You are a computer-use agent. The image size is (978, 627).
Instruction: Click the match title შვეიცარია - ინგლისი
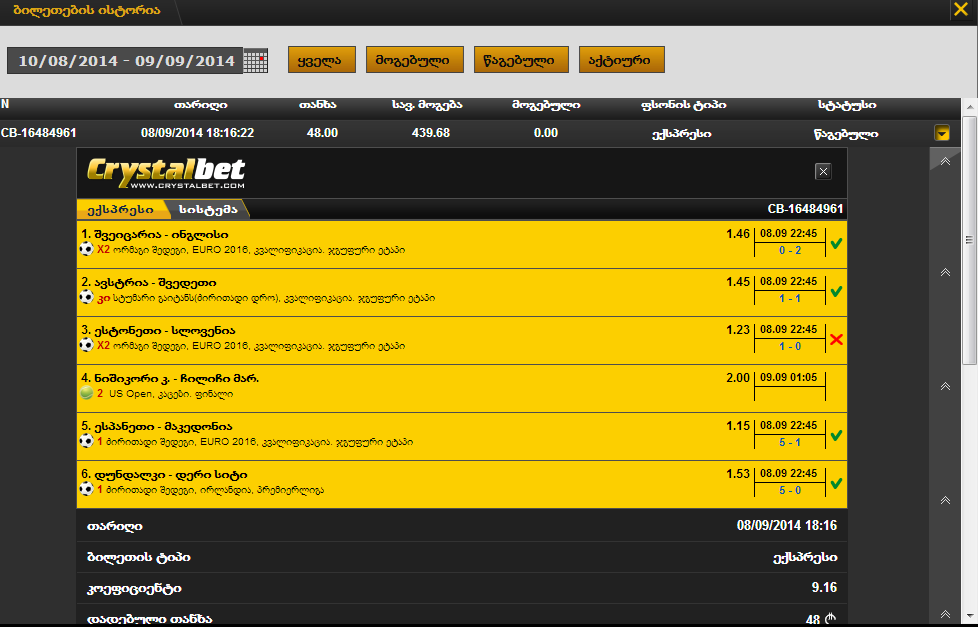point(160,235)
